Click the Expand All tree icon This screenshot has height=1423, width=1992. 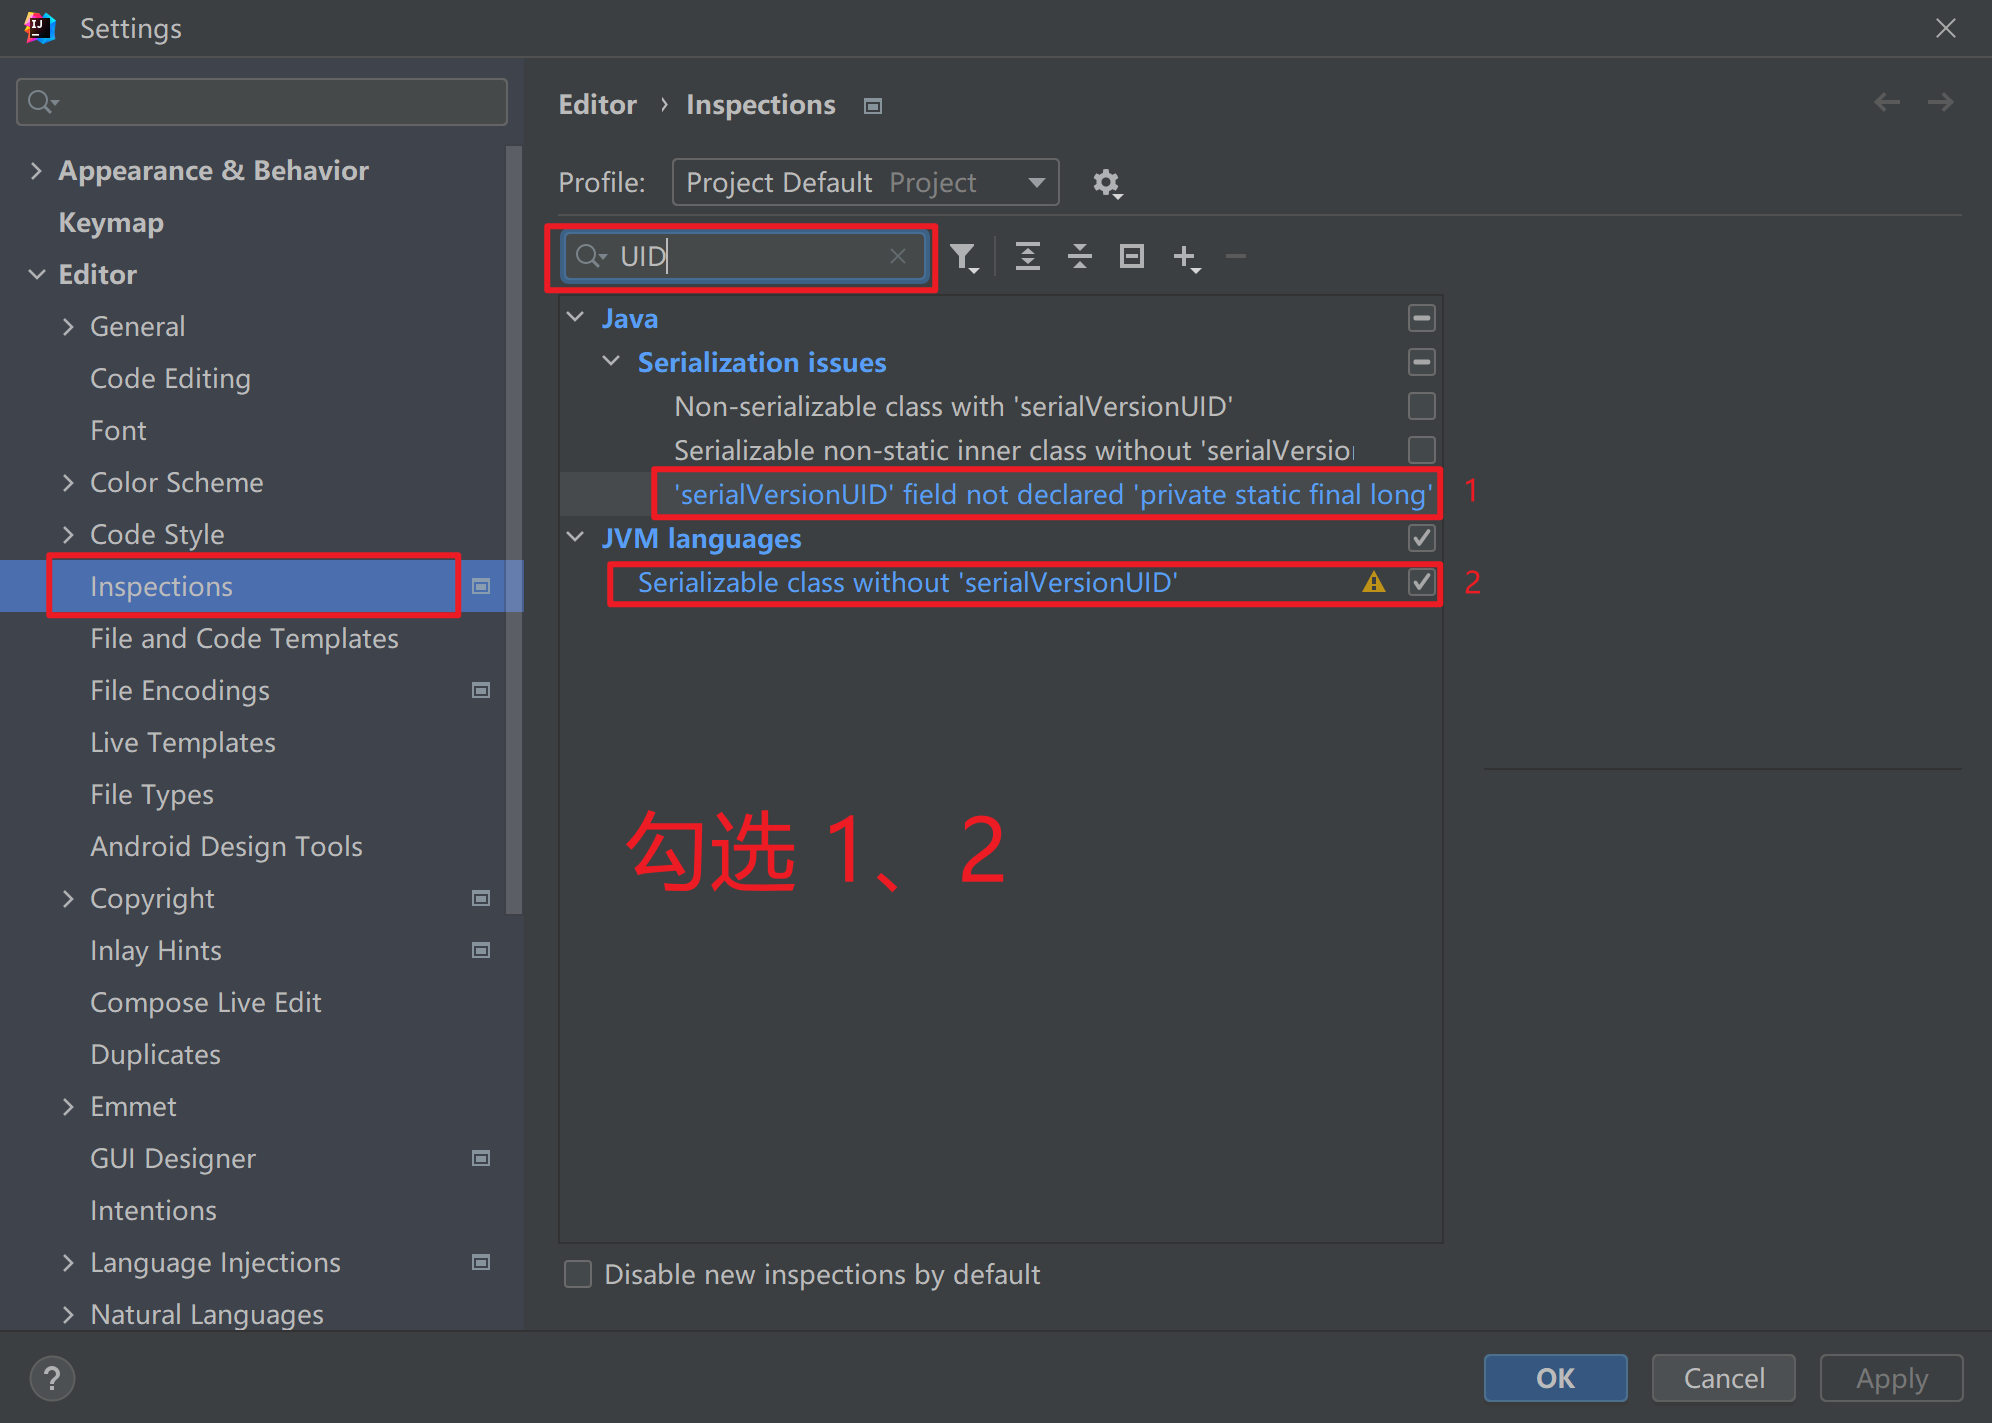coord(1027,257)
